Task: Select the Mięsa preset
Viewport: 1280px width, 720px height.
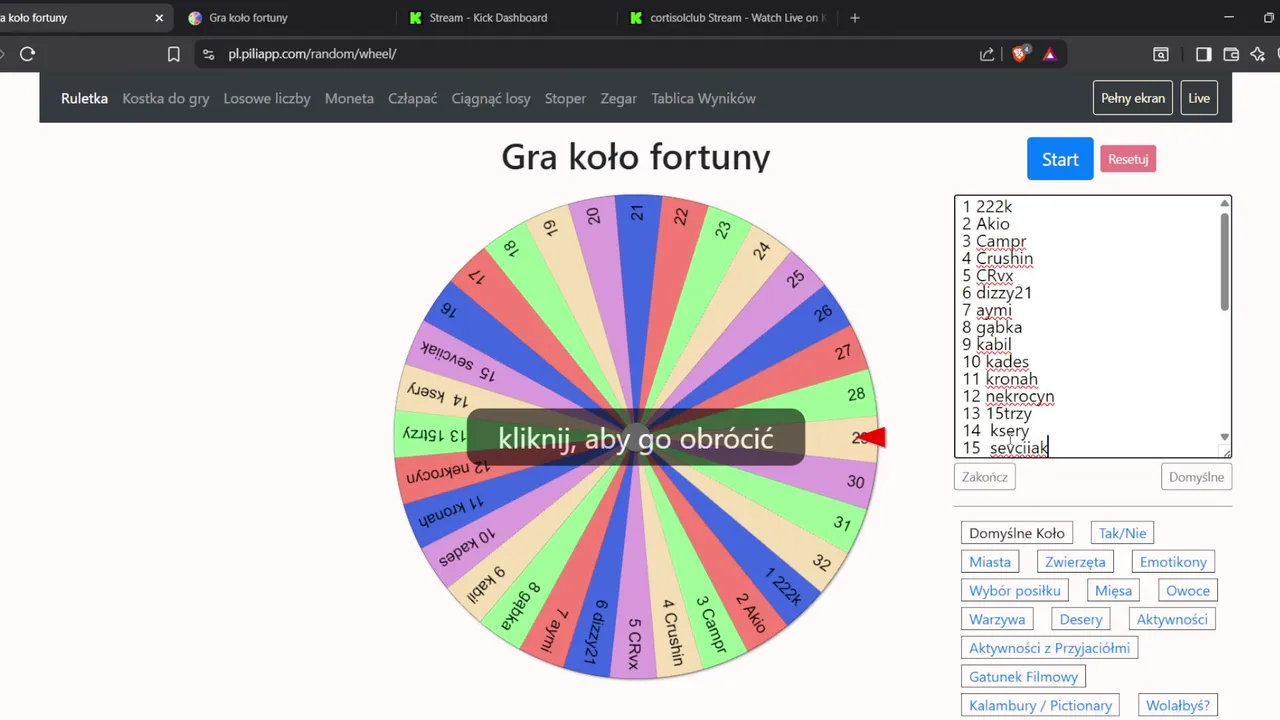Action: point(1113,591)
